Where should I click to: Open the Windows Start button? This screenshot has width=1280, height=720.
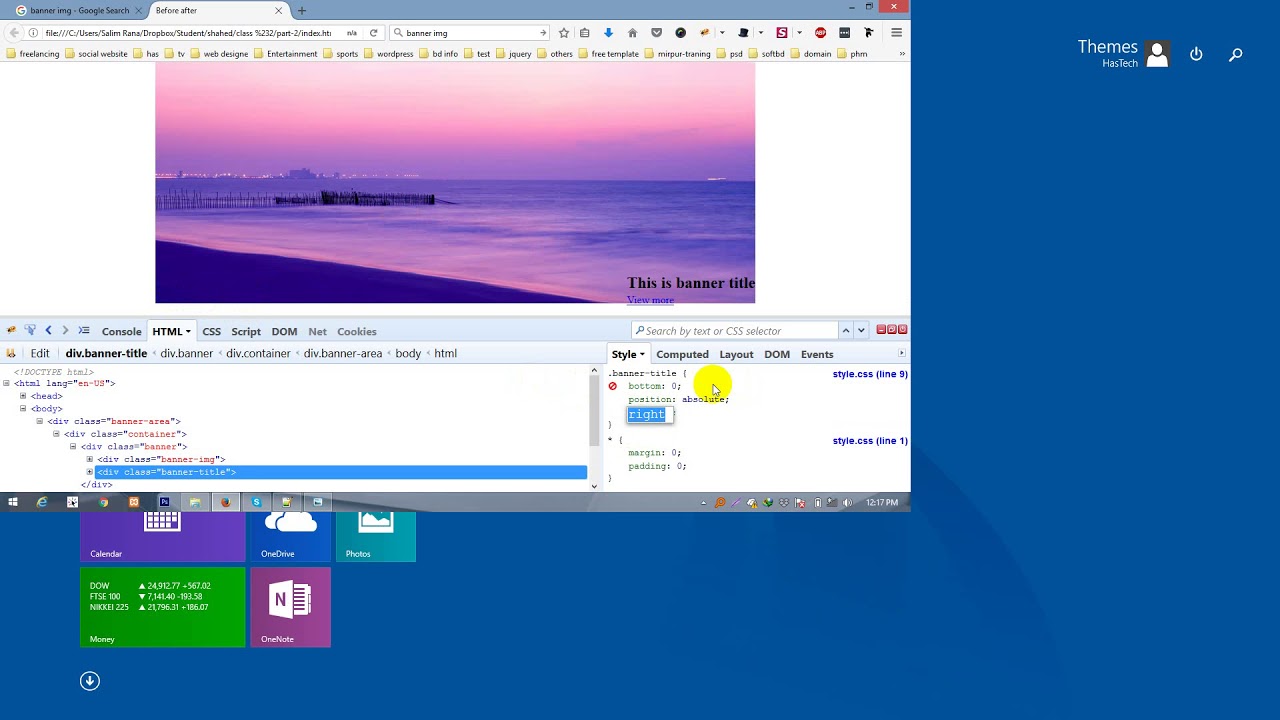pyautogui.click(x=13, y=502)
